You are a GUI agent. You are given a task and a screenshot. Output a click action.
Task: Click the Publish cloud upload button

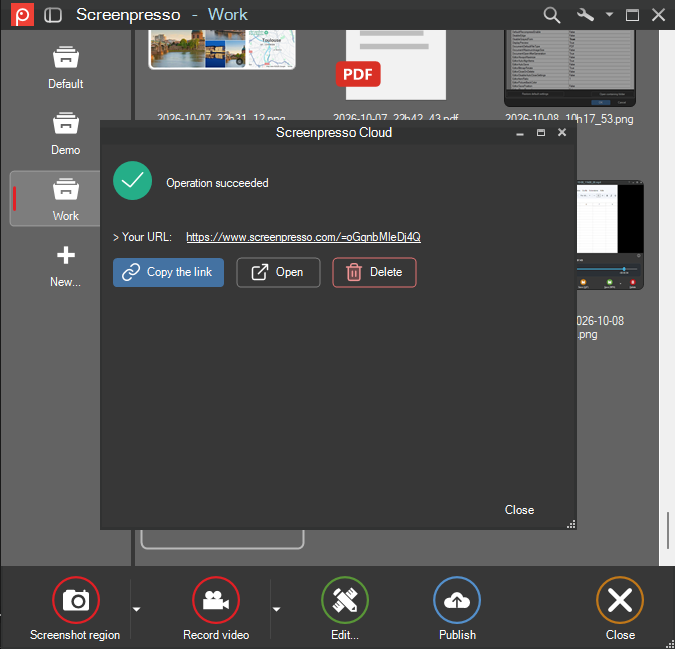coord(457,600)
